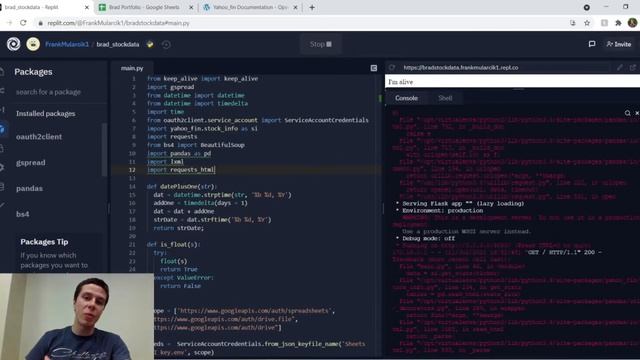The image size is (640, 360).
Task: Click the packages list scrollbar
Action: tap(104, 149)
